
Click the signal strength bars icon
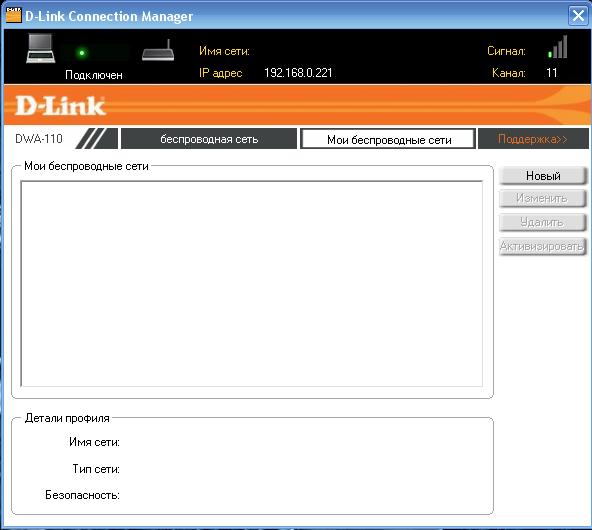(x=558, y=47)
